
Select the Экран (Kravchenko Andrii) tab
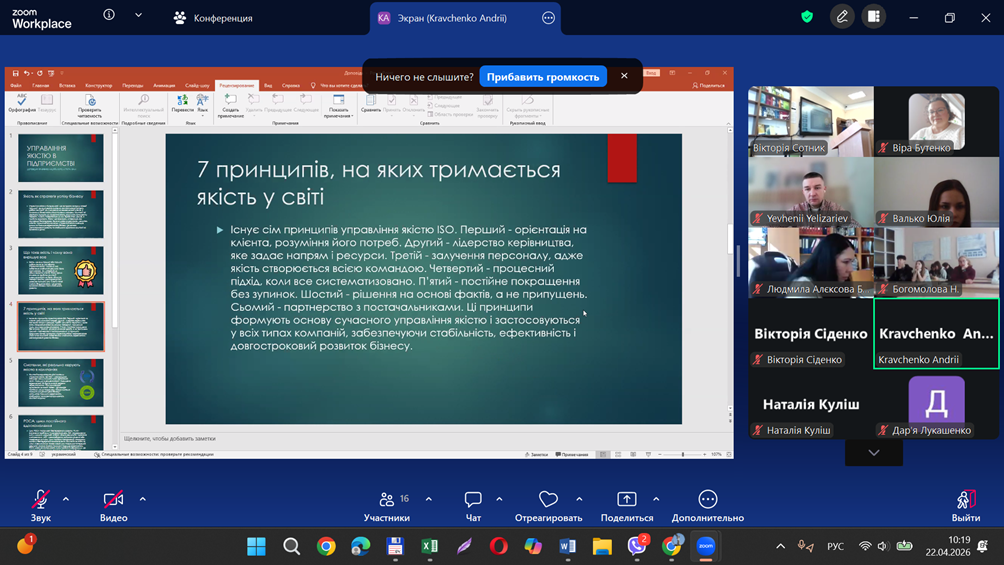(451, 18)
